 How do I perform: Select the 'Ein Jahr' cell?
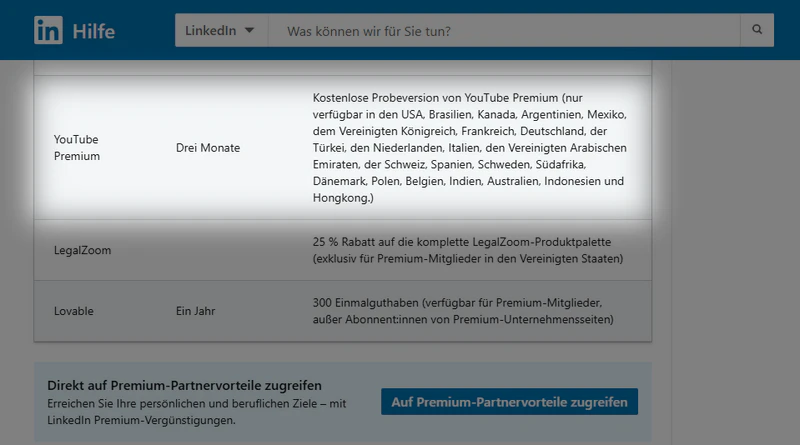tap(195, 311)
